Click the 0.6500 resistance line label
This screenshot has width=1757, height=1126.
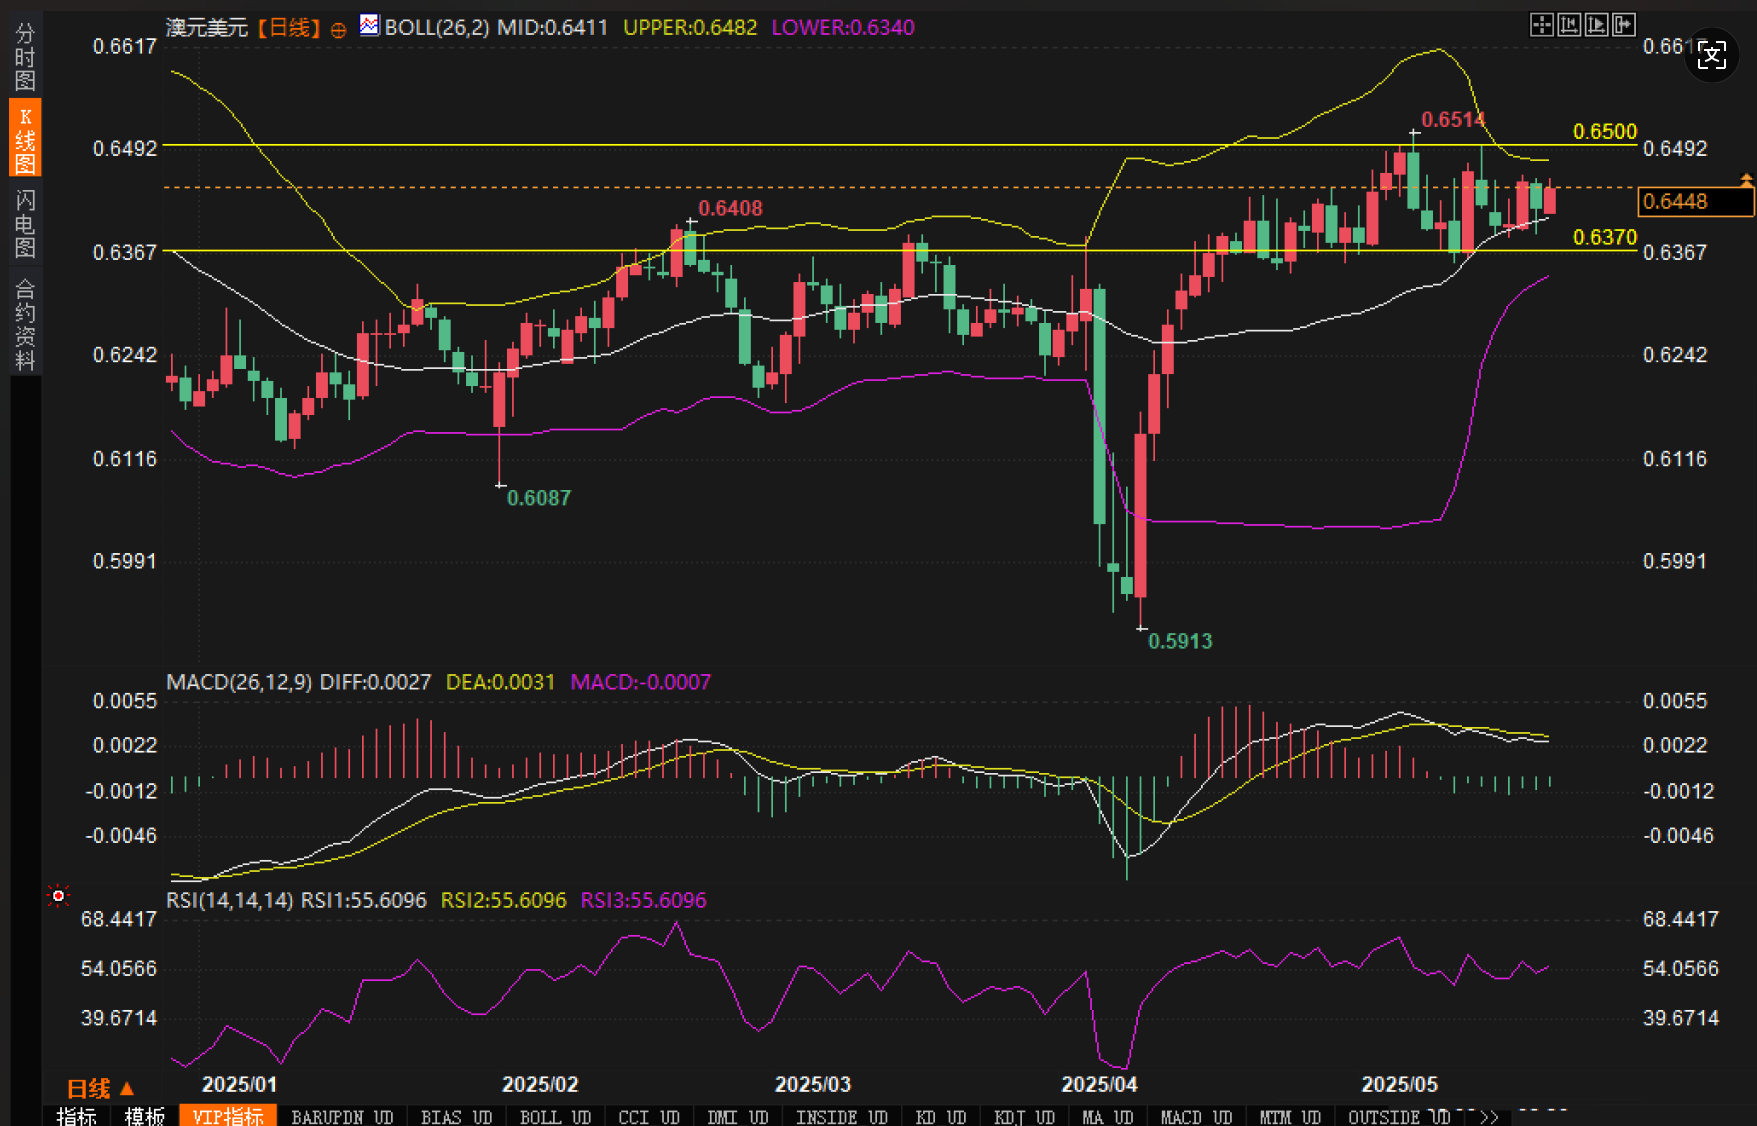click(x=1604, y=132)
